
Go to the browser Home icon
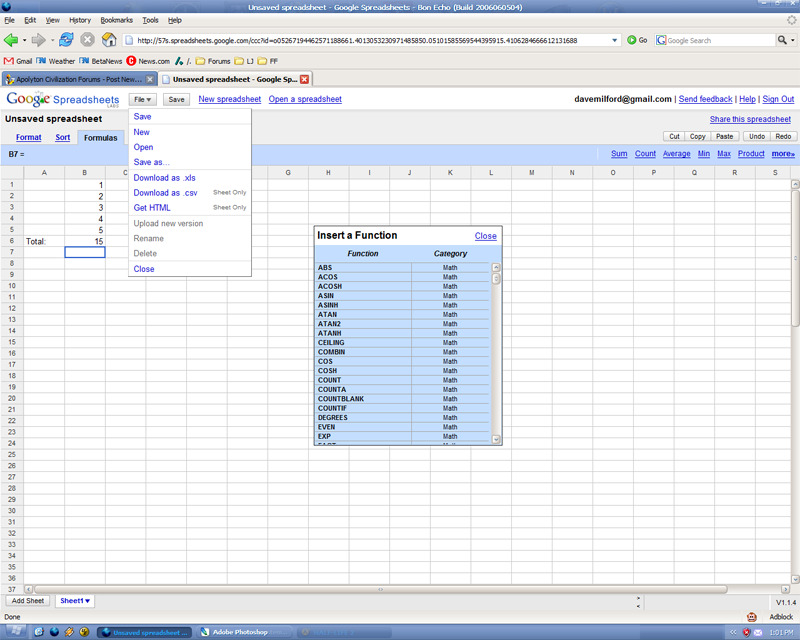[109, 40]
